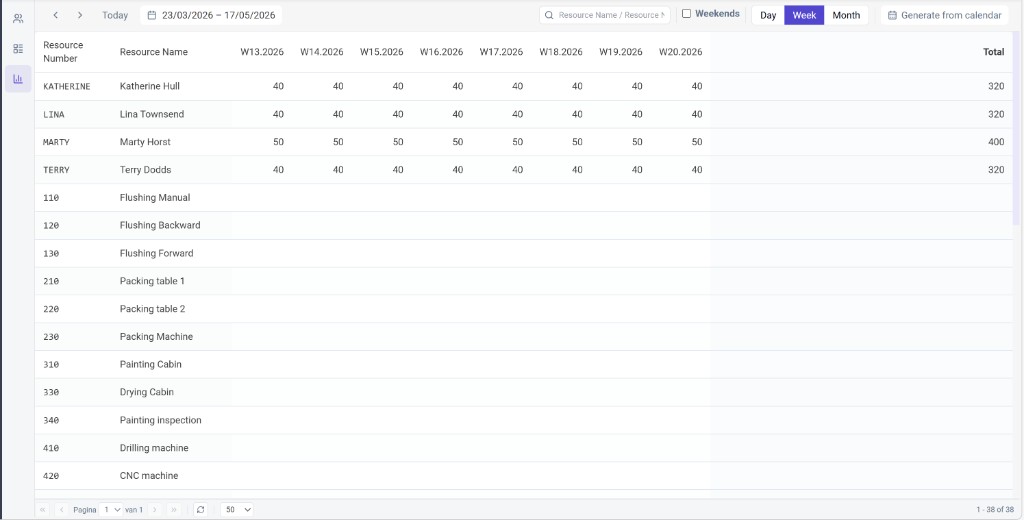Jump to the last page using double-arrow icon
This screenshot has height=520, width=1024.
click(174, 509)
